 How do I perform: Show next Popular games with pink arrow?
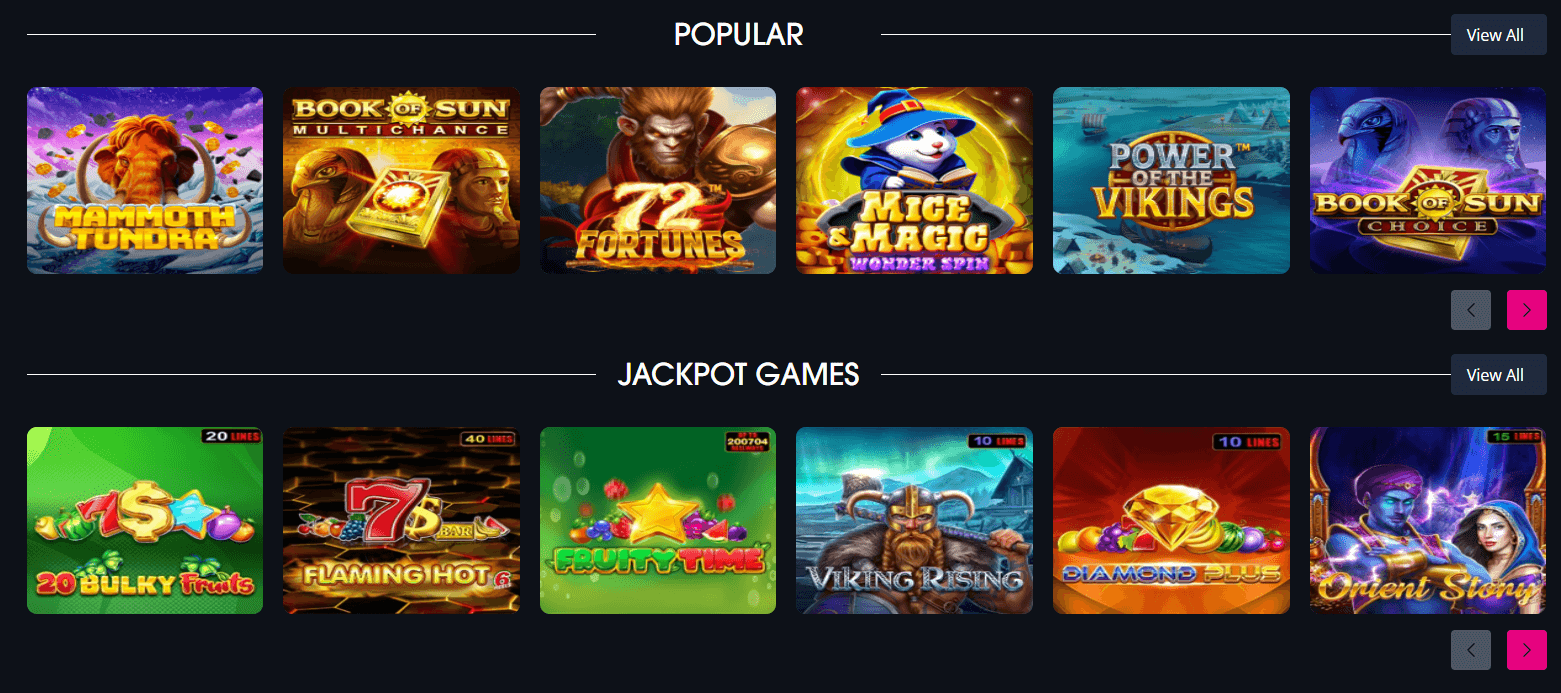[x=1526, y=310]
